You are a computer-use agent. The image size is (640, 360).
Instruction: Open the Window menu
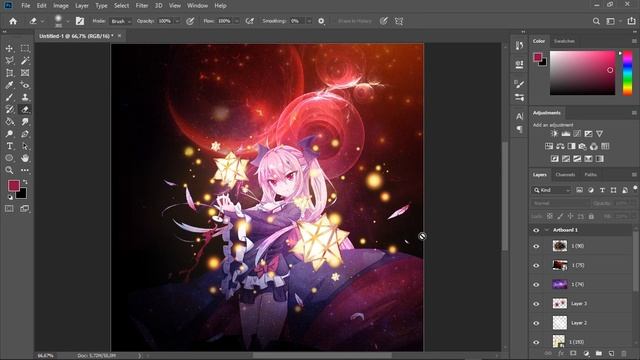point(197,6)
